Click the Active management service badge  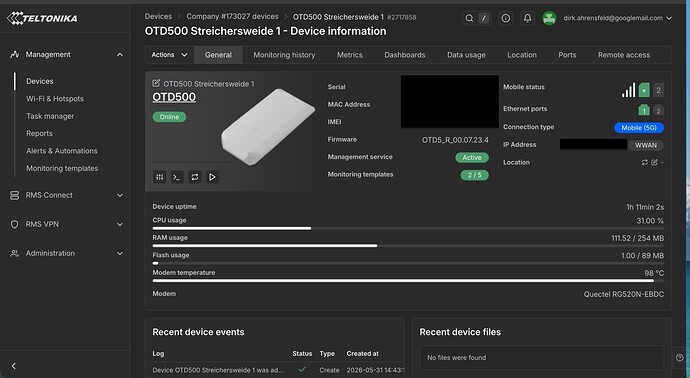472,158
